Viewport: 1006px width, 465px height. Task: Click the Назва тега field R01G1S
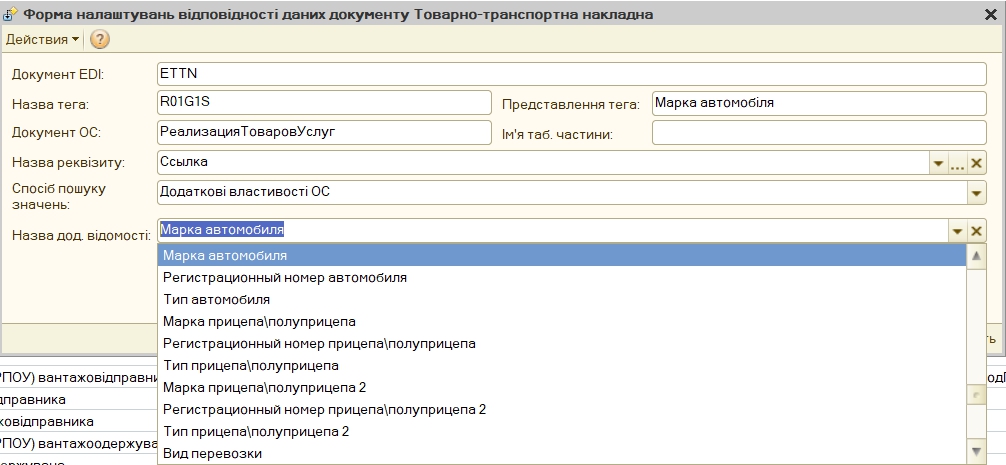324,103
